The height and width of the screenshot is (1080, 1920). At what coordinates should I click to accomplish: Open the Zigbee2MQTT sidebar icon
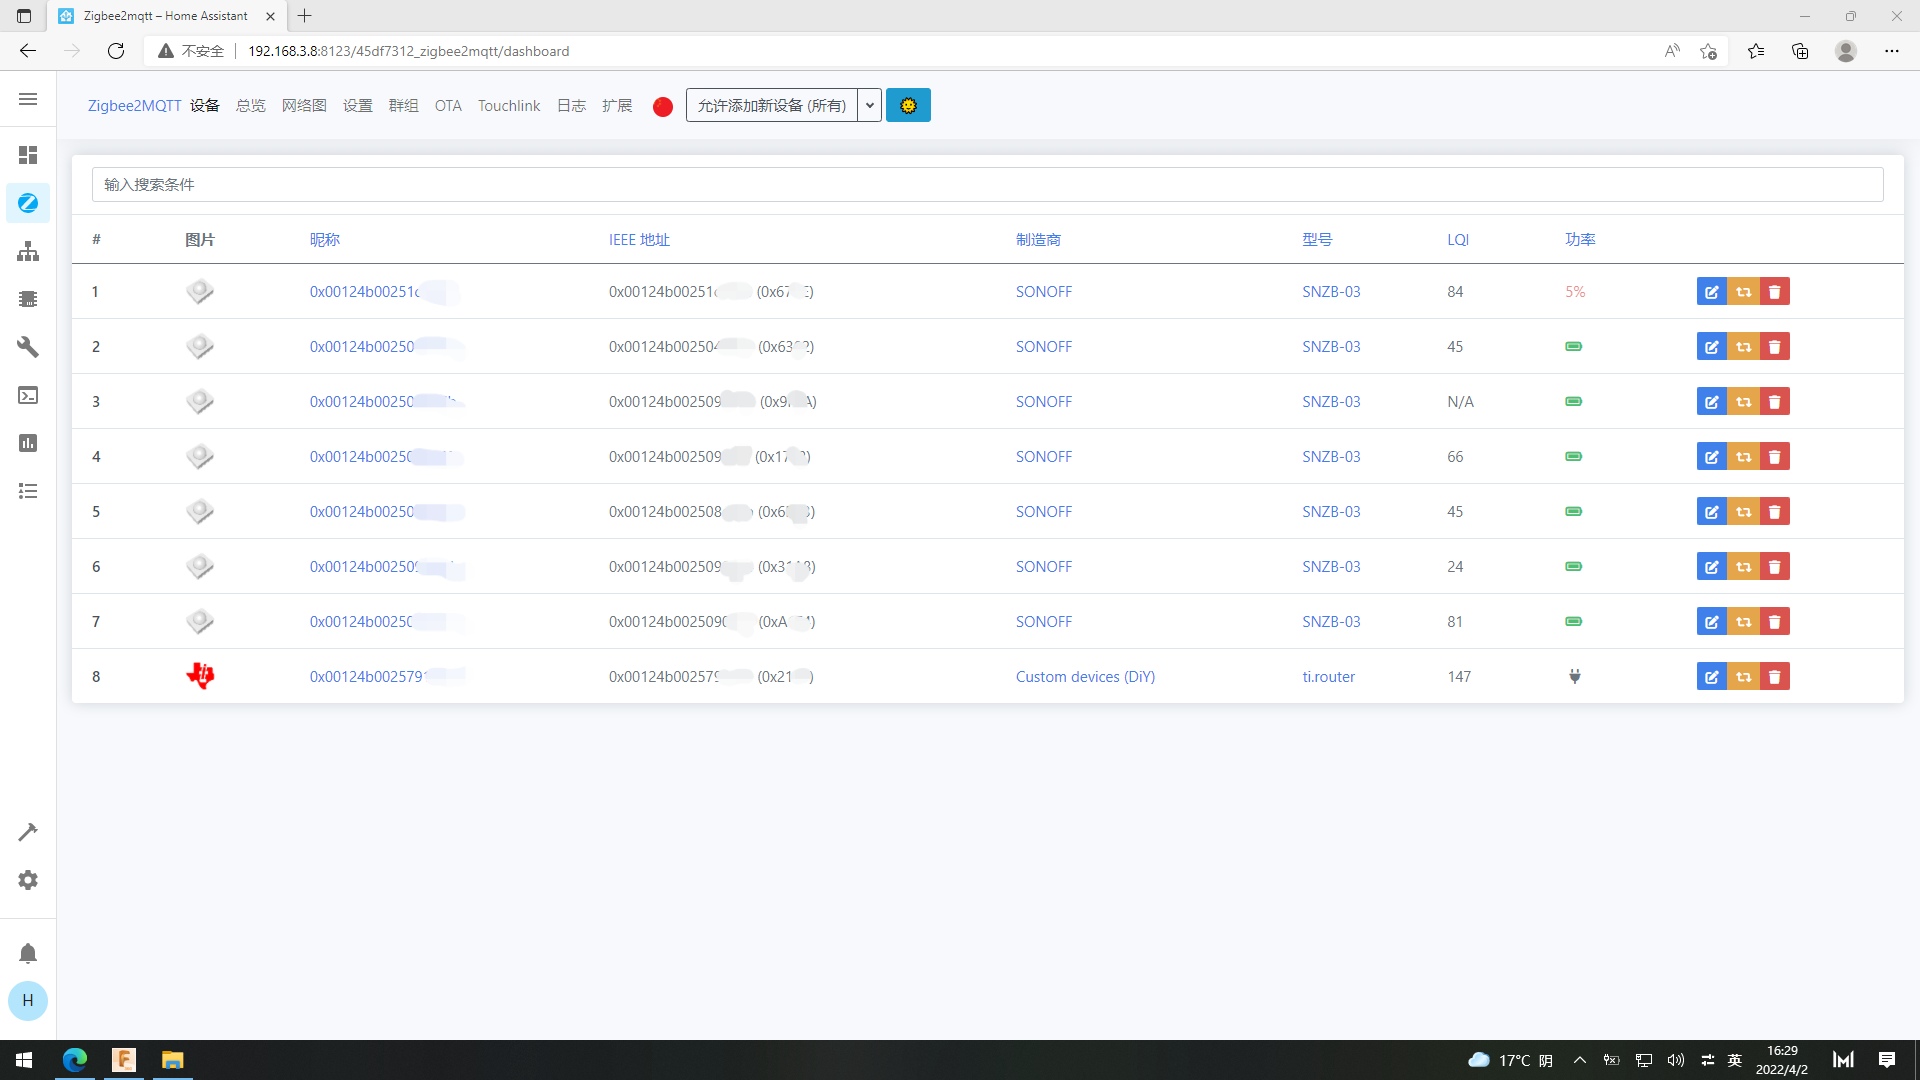coord(28,203)
